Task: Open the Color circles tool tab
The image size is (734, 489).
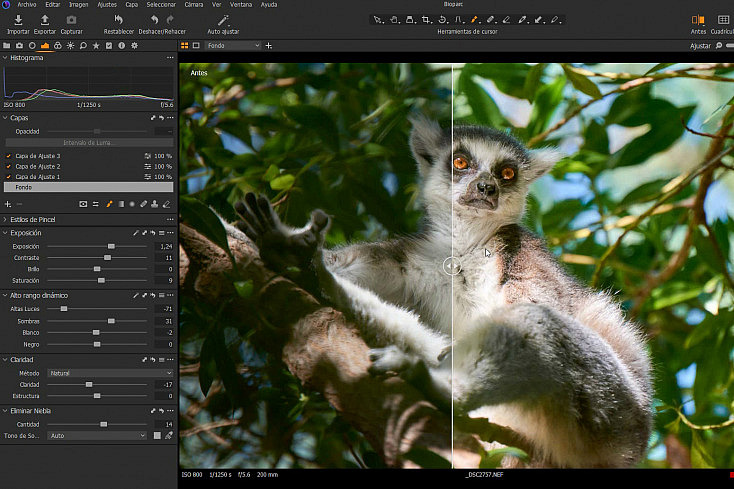Action: coord(58,45)
